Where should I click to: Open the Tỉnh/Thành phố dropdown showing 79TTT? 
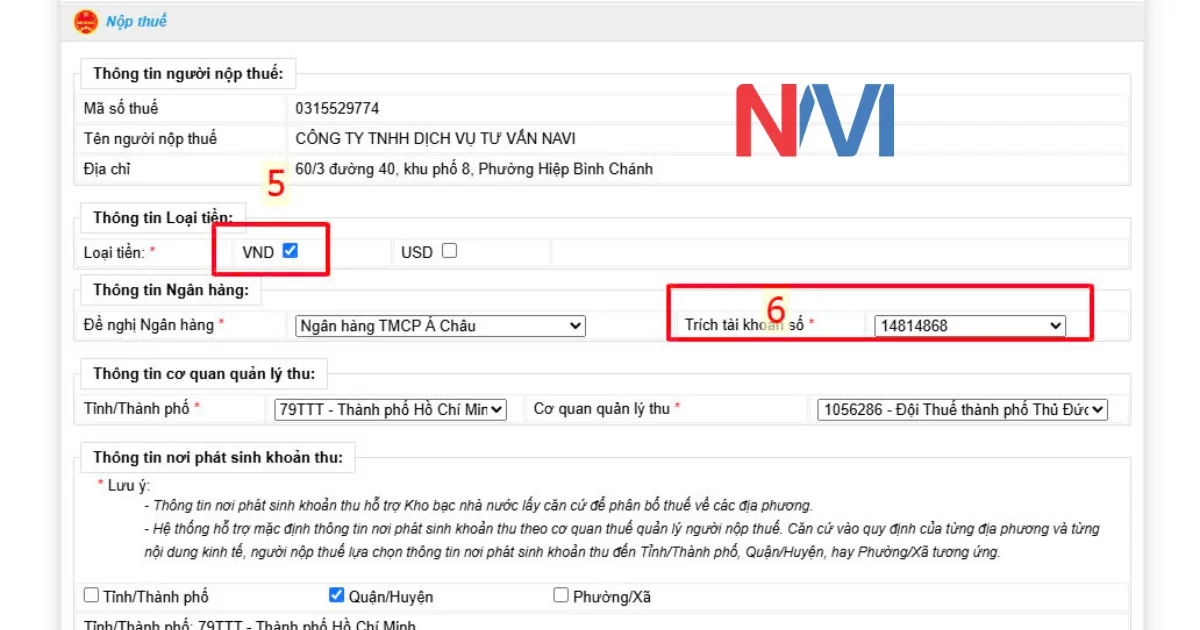coord(389,409)
